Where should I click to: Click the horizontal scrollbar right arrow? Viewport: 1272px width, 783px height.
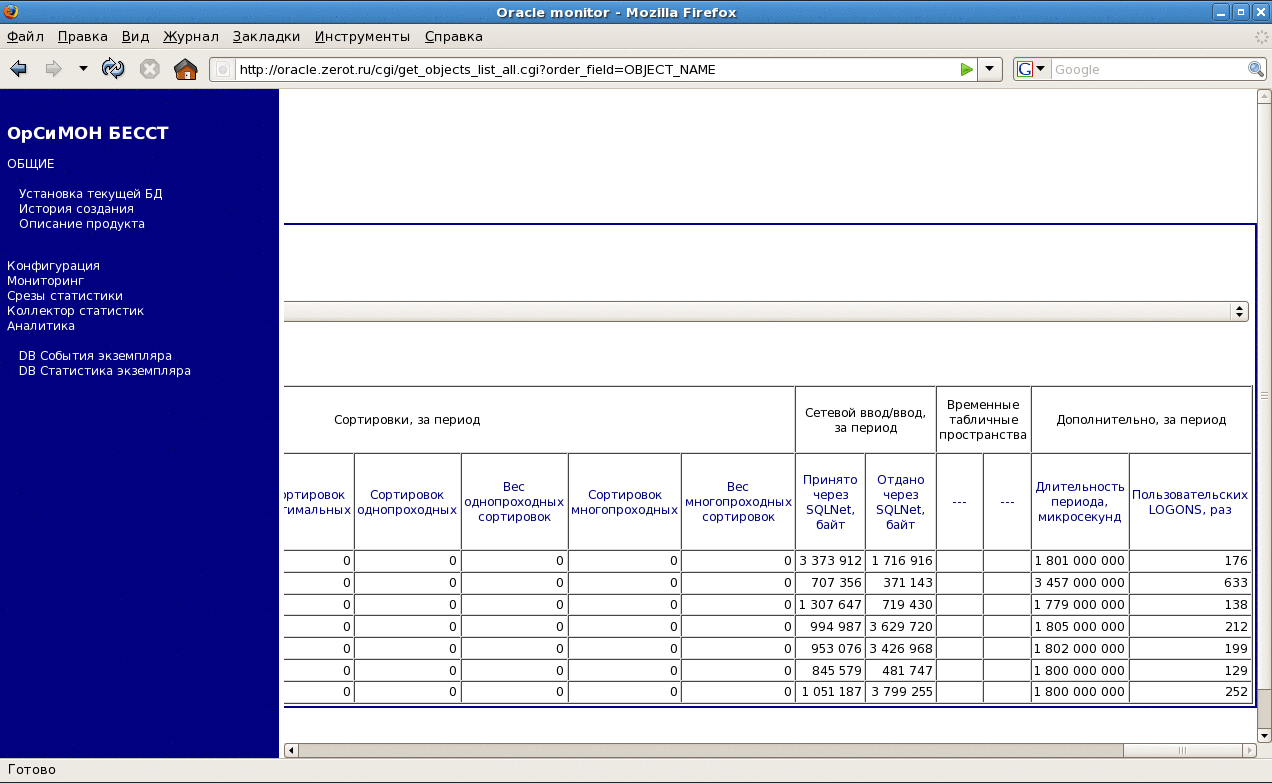1249,750
